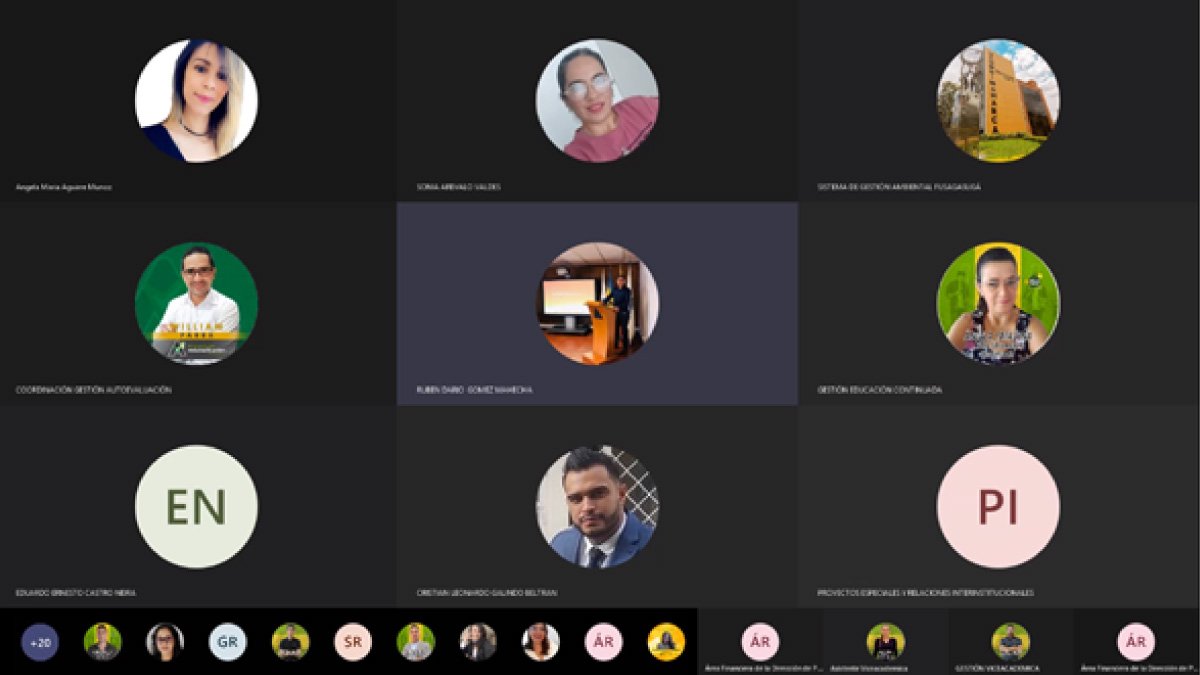
Task: Click Angela Maria Aguirre Munoz's profile picture
Action: [196, 101]
